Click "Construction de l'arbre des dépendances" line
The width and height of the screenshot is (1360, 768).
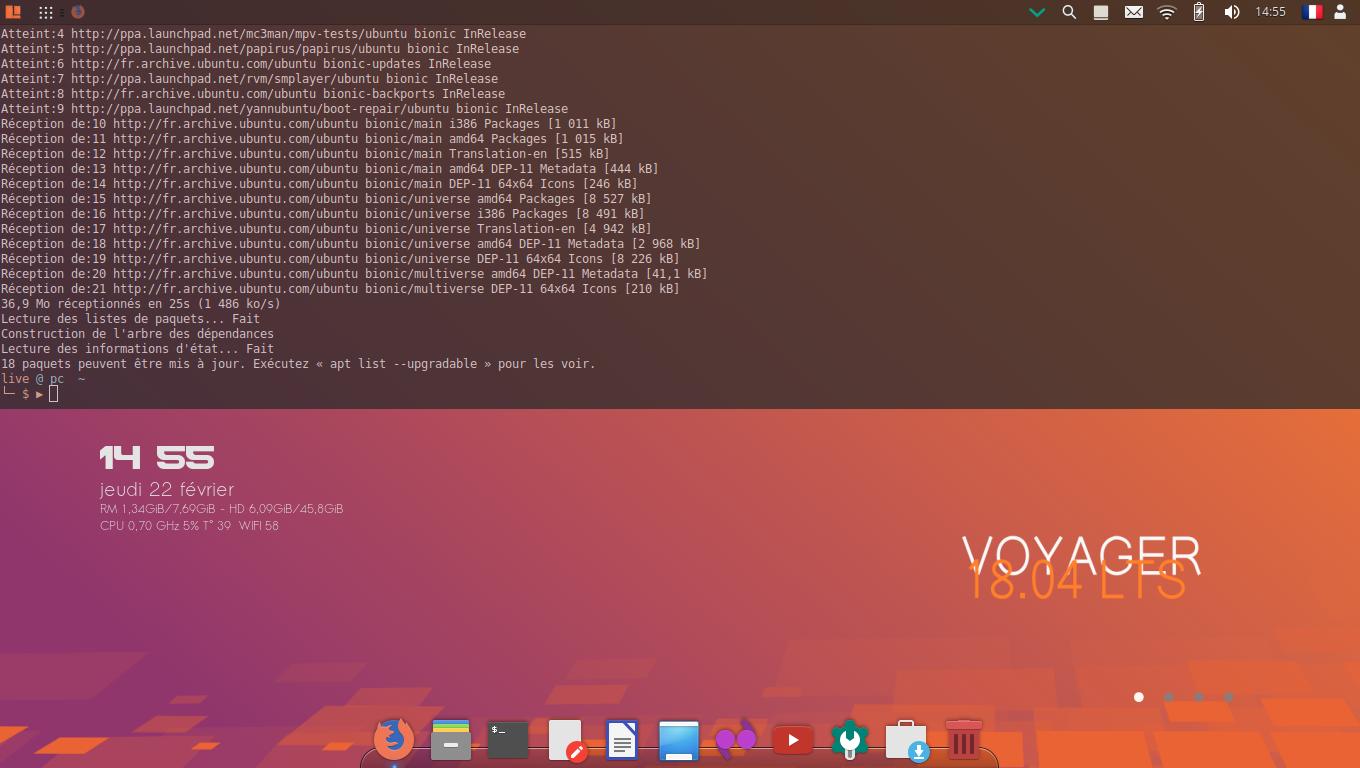pos(137,334)
